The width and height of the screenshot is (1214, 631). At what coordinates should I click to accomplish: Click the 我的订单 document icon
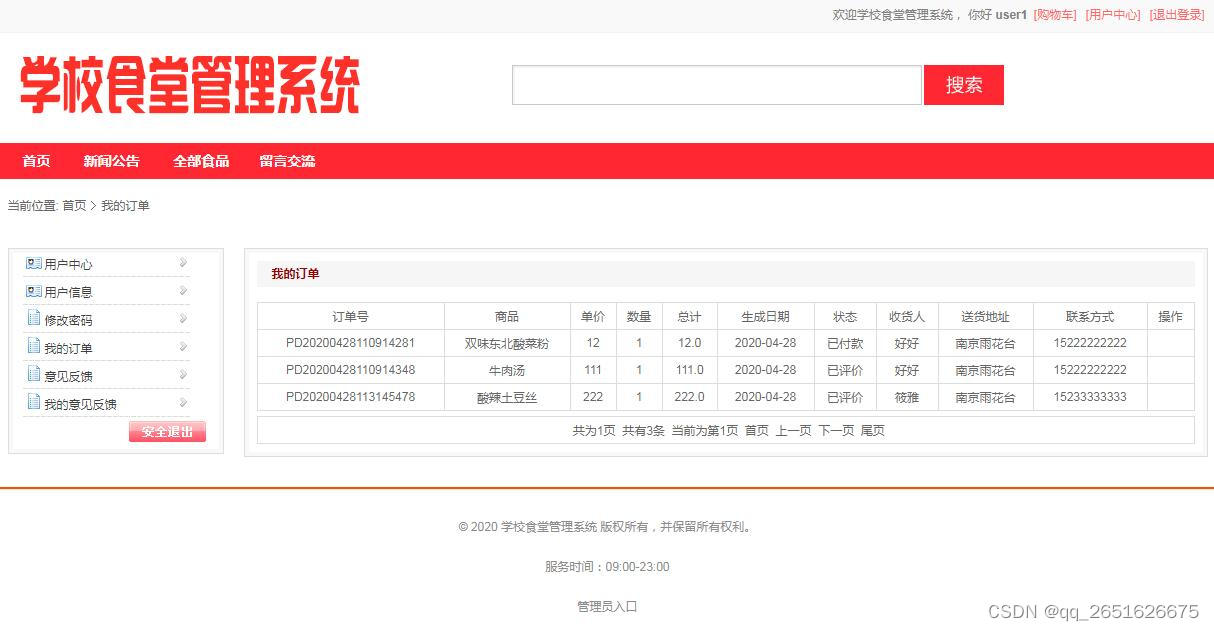click(34, 347)
